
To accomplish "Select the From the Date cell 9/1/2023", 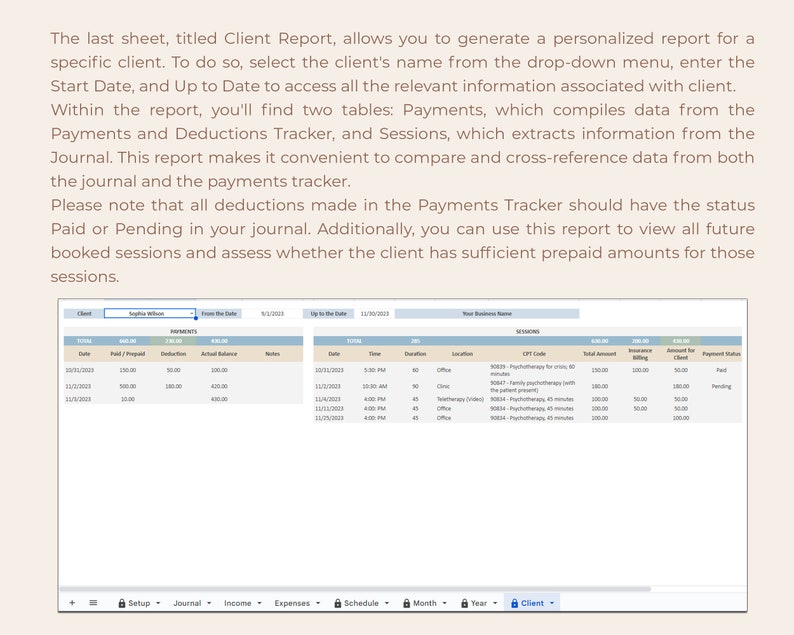I will click(272, 314).
